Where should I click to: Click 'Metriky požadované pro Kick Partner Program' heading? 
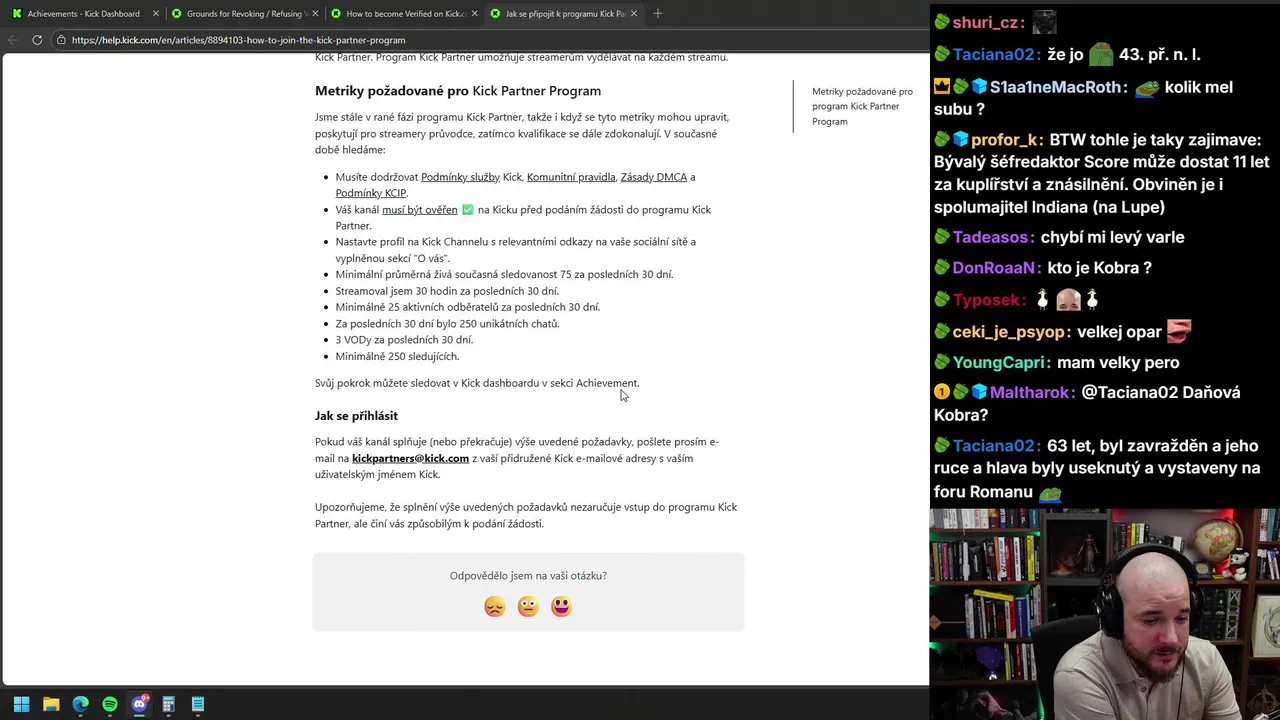coord(458,91)
